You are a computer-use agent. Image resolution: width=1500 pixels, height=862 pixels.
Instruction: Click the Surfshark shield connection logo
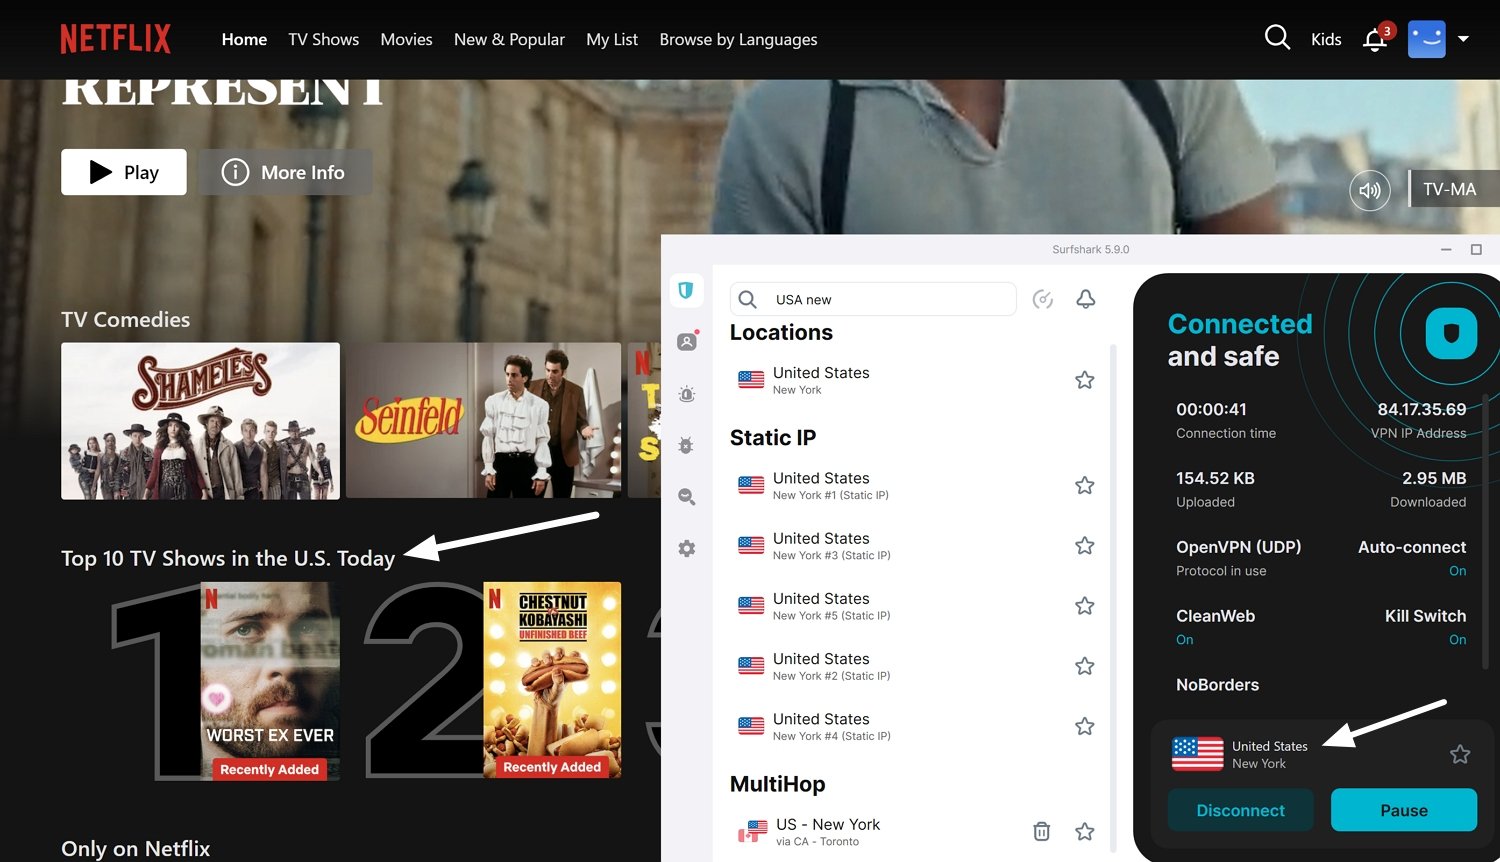1451,333
